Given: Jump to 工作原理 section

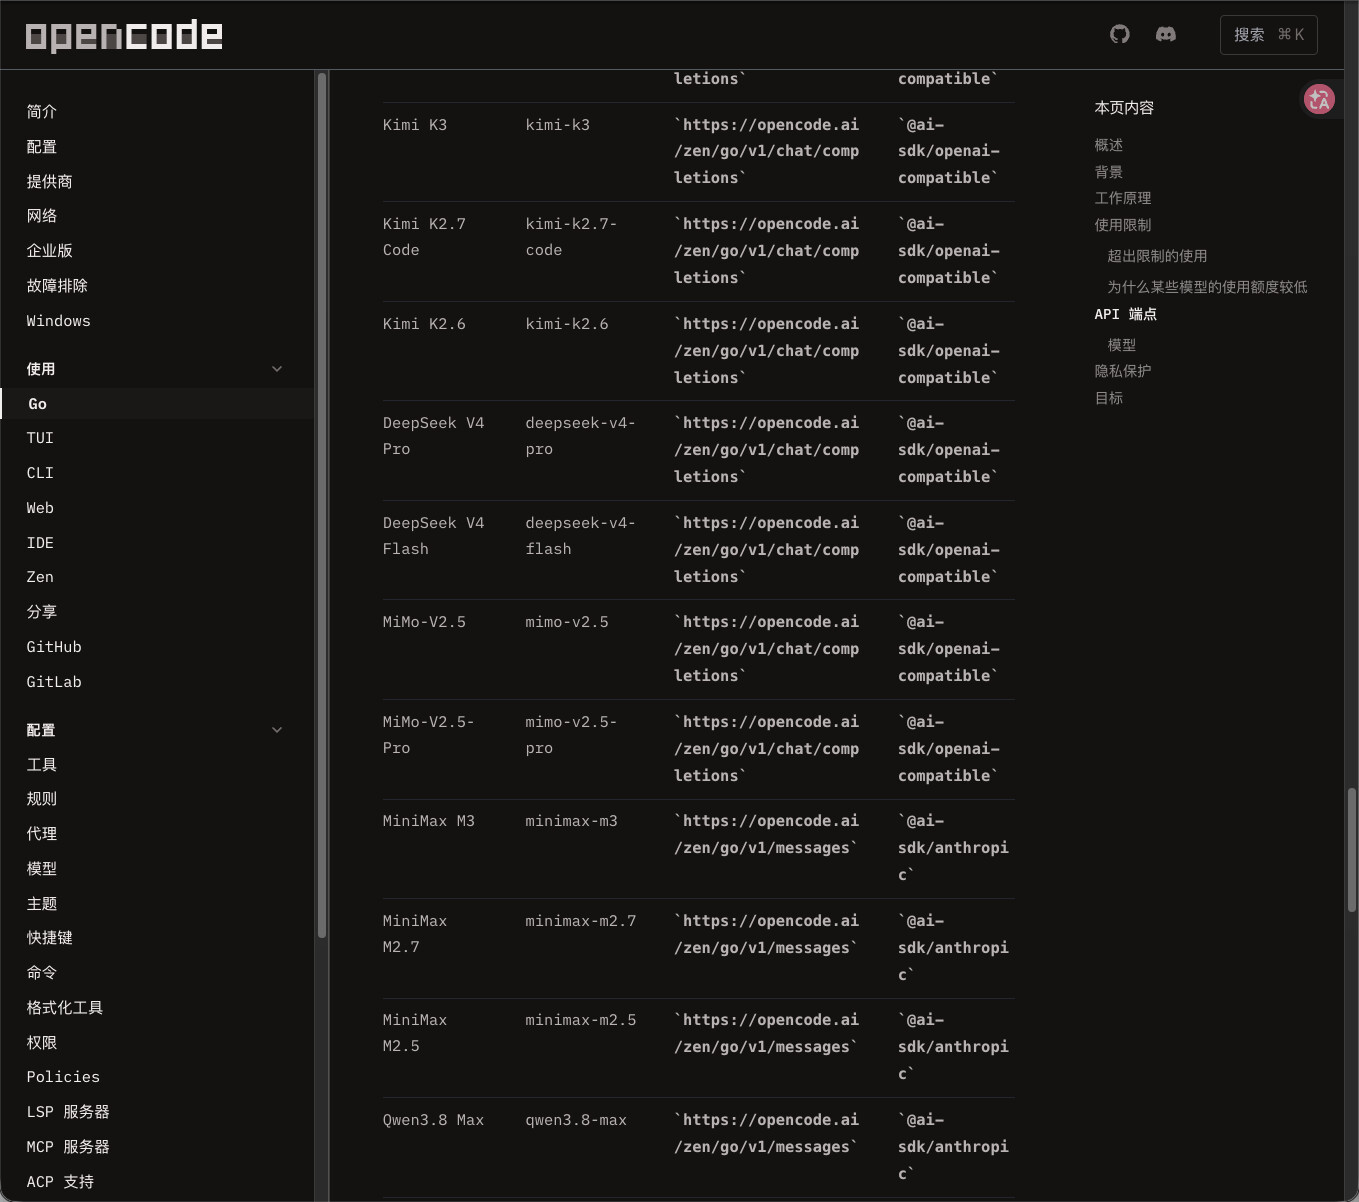Looking at the screenshot, I should (x=1123, y=198).
